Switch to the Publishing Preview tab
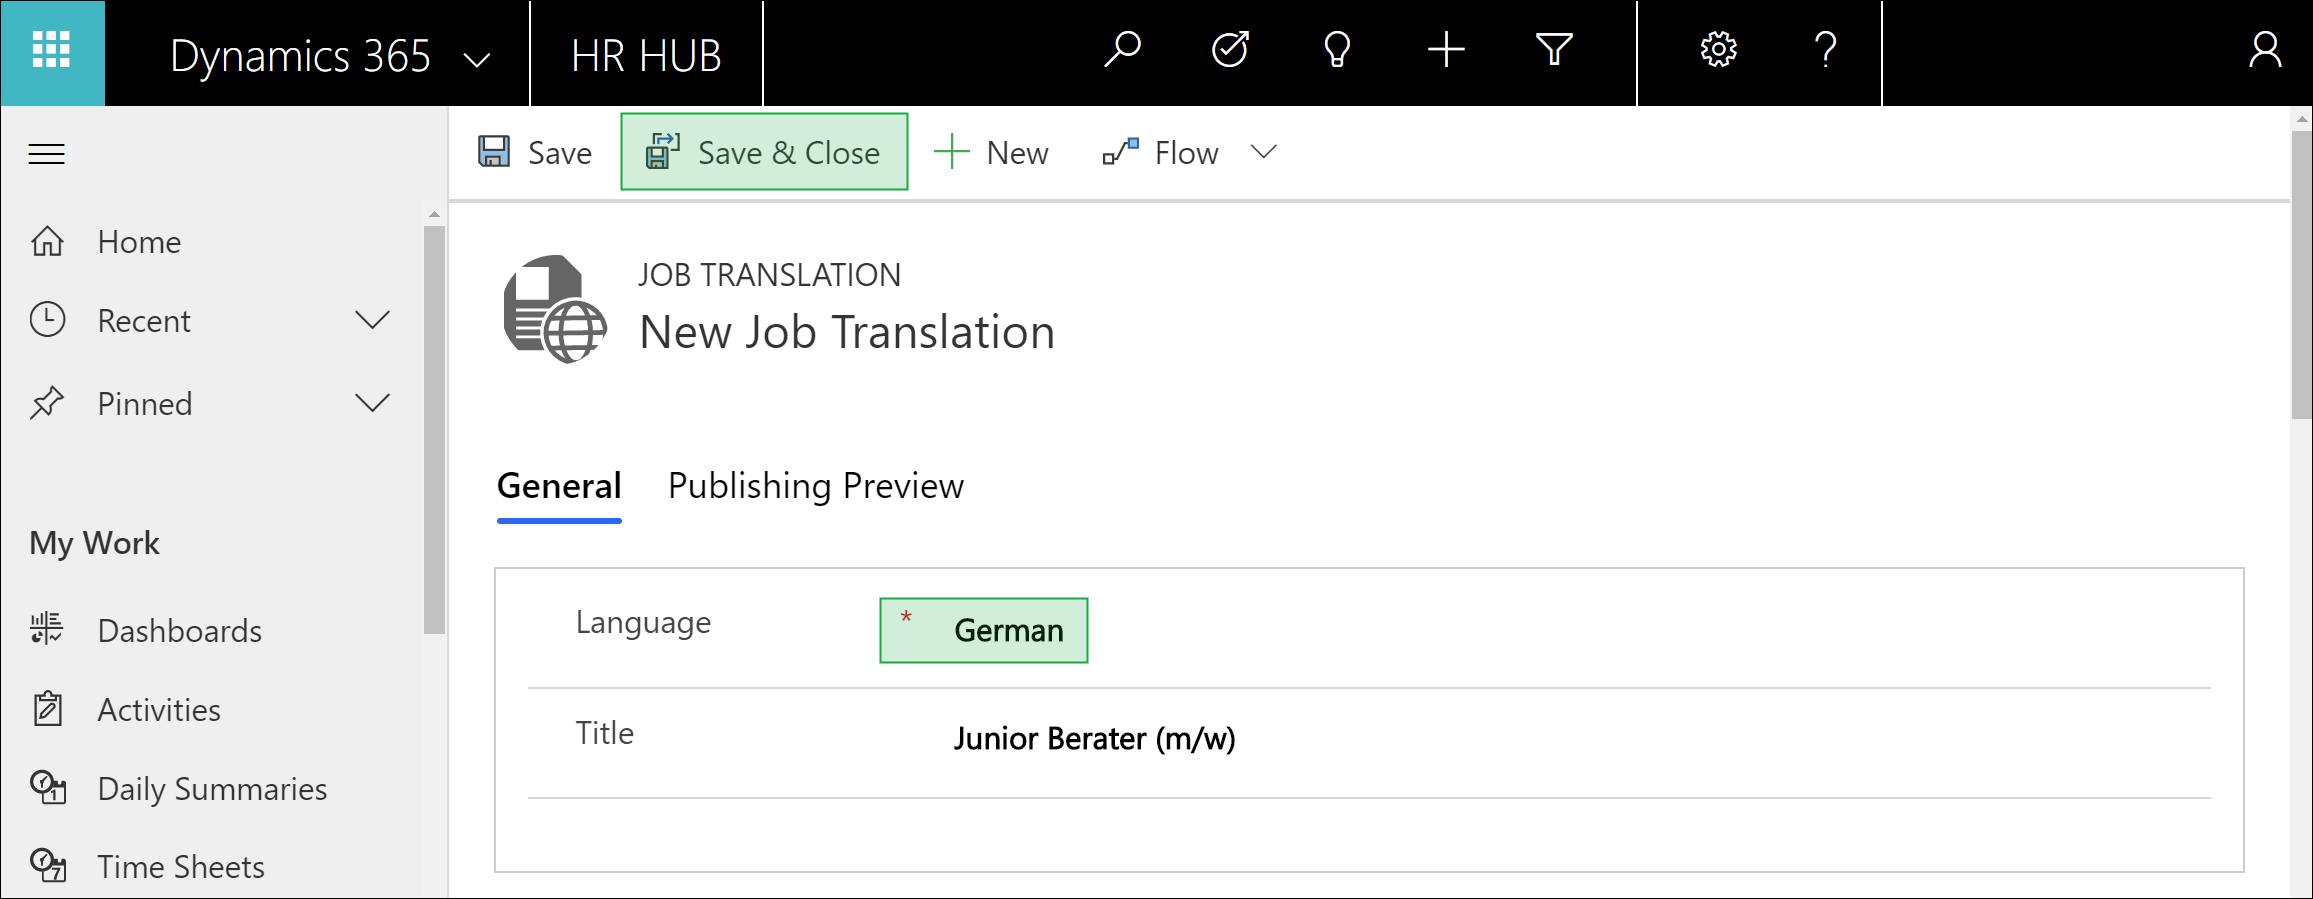 coord(815,486)
